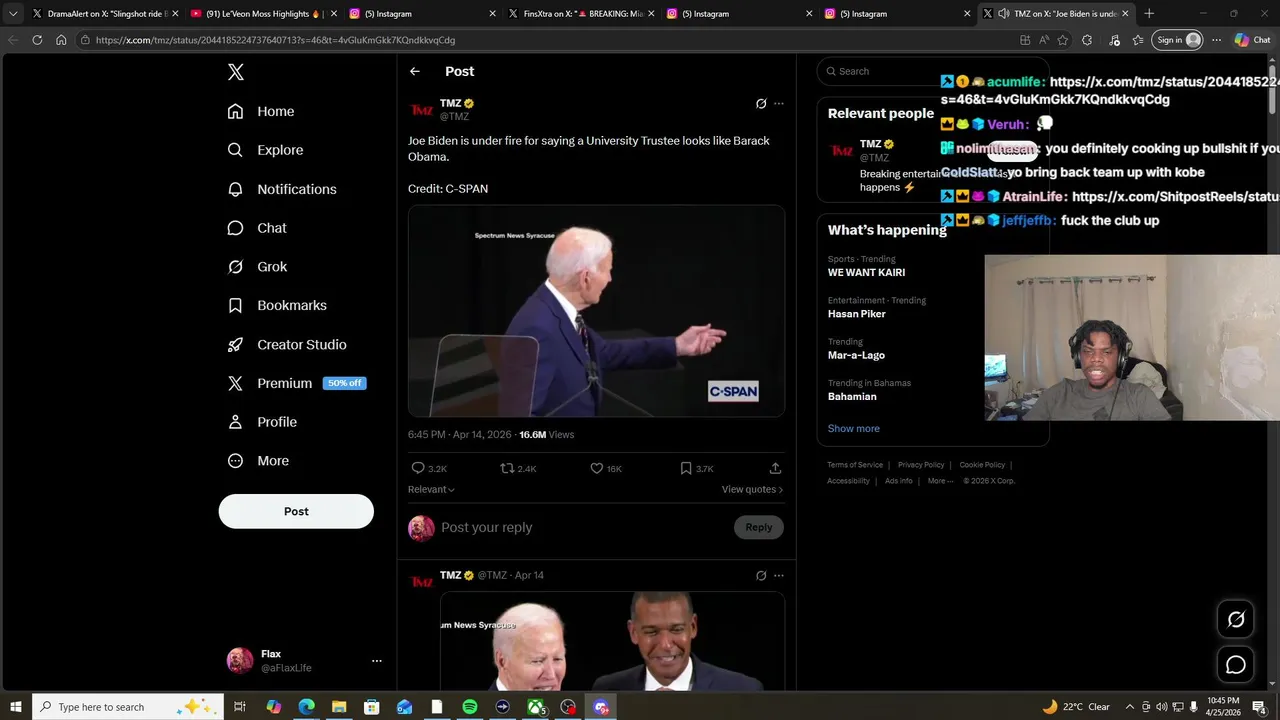
Task: Click the reply icon with 3.2K
Action: (429, 468)
